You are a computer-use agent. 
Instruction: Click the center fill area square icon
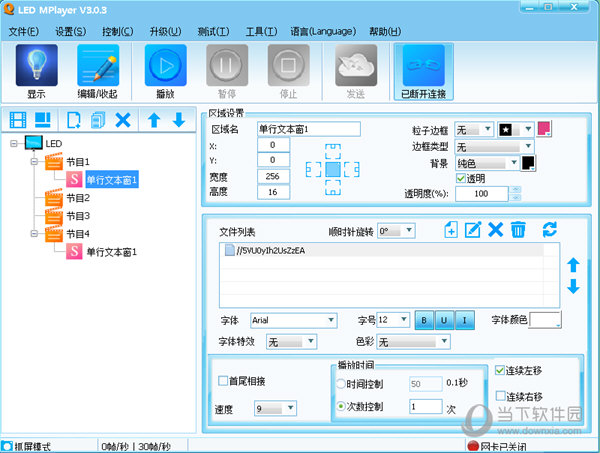[x=333, y=169]
